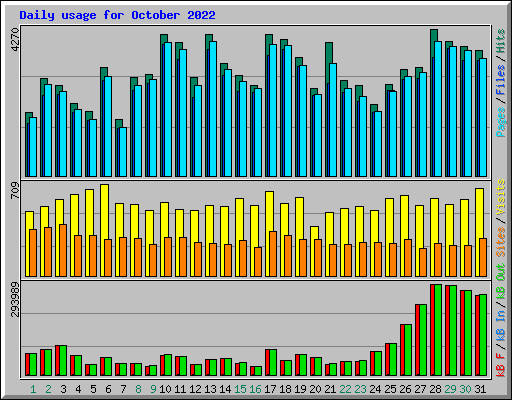
Task: Click day 28 on the x-axis
Action: [435, 389]
